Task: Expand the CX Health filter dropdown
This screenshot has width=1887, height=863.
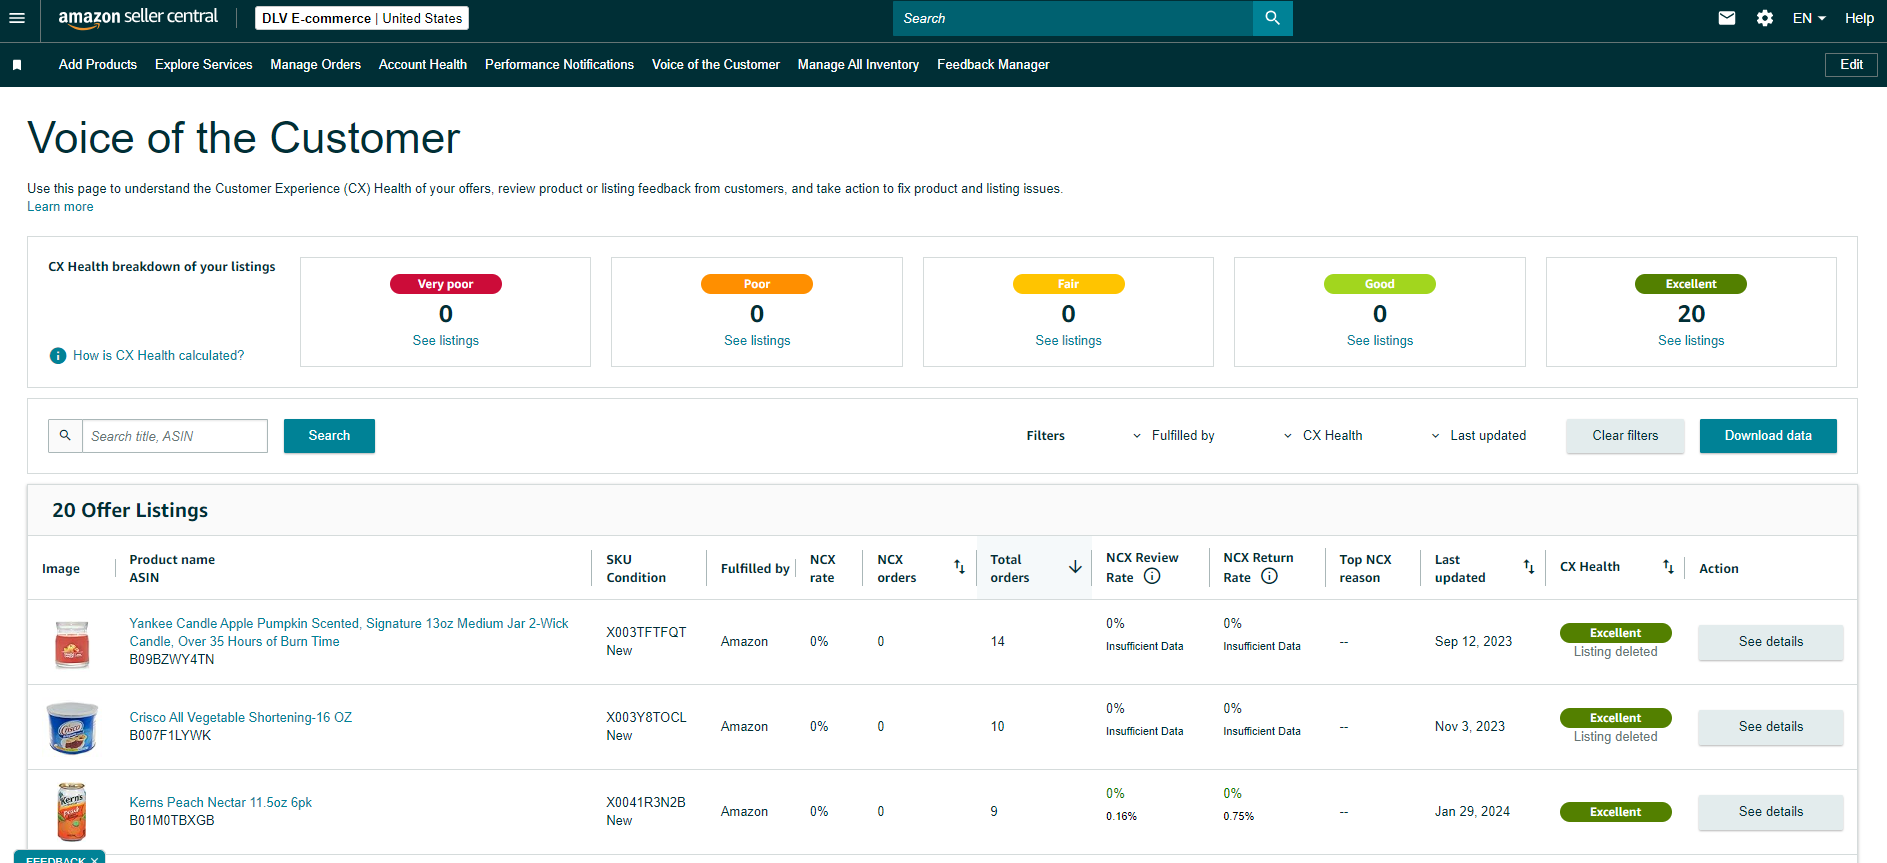Action: [1322, 436]
